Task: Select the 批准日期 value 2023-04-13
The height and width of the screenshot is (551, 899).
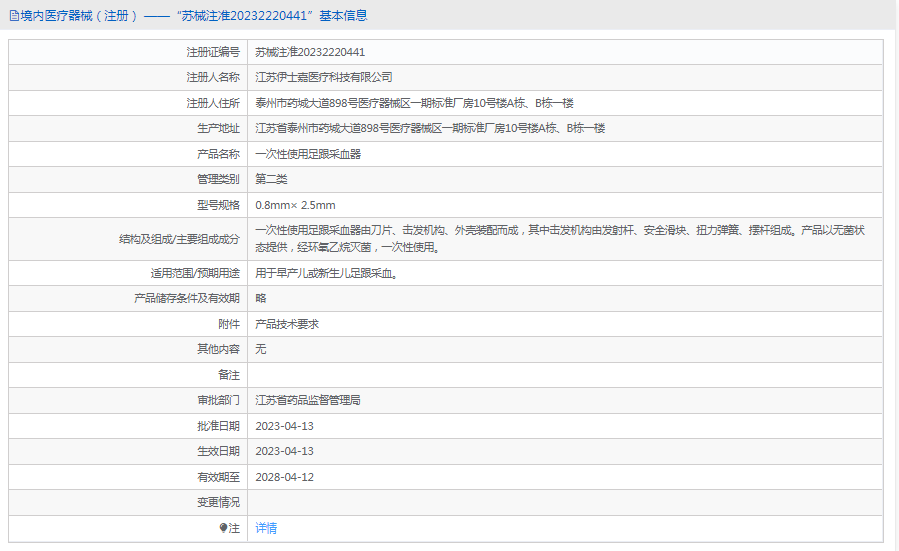Action: (284, 426)
